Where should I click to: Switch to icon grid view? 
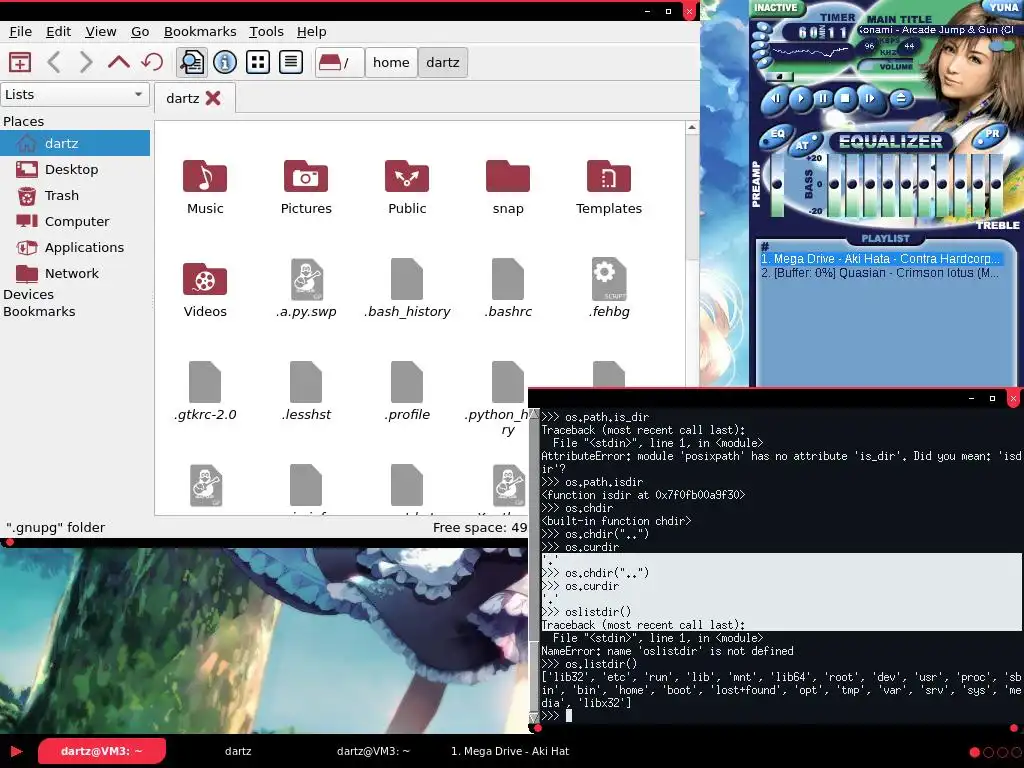click(x=258, y=62)
